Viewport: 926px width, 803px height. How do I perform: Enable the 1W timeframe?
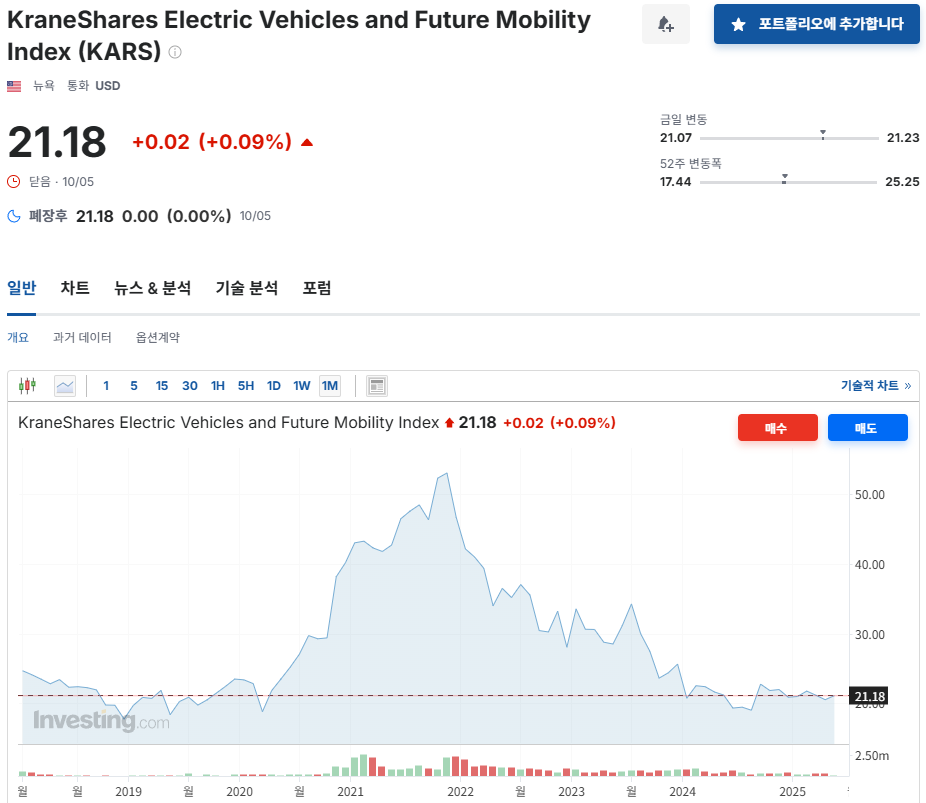click(301, 385)
